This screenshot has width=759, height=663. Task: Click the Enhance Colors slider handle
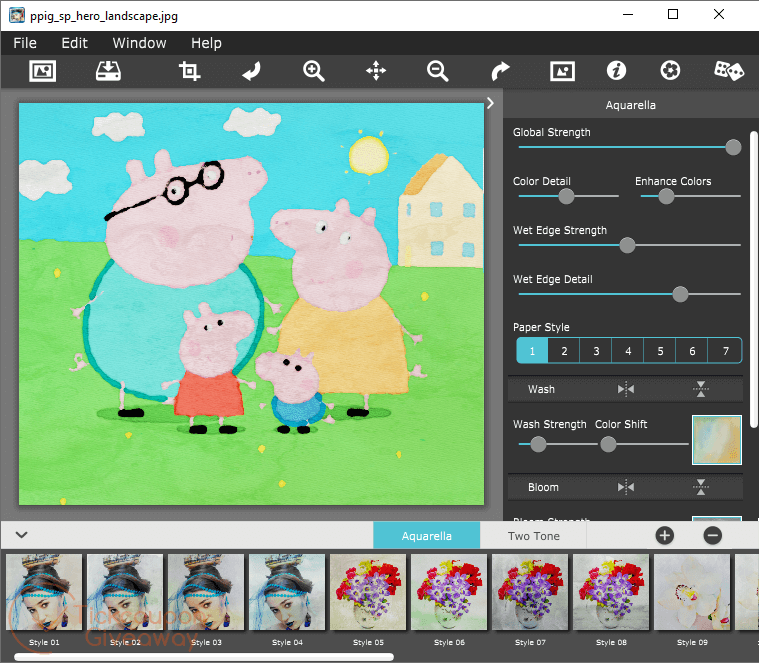tap(666, 196)
